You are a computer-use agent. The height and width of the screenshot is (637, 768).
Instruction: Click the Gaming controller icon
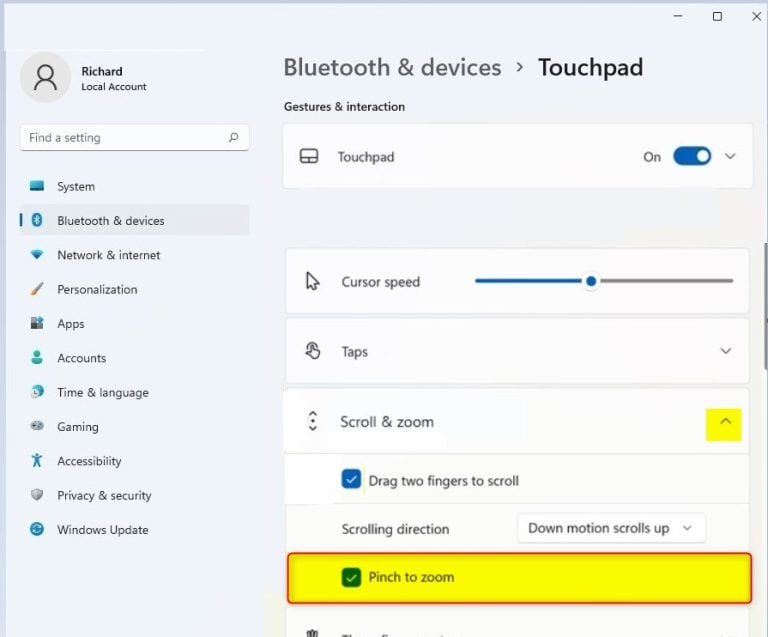37,426
